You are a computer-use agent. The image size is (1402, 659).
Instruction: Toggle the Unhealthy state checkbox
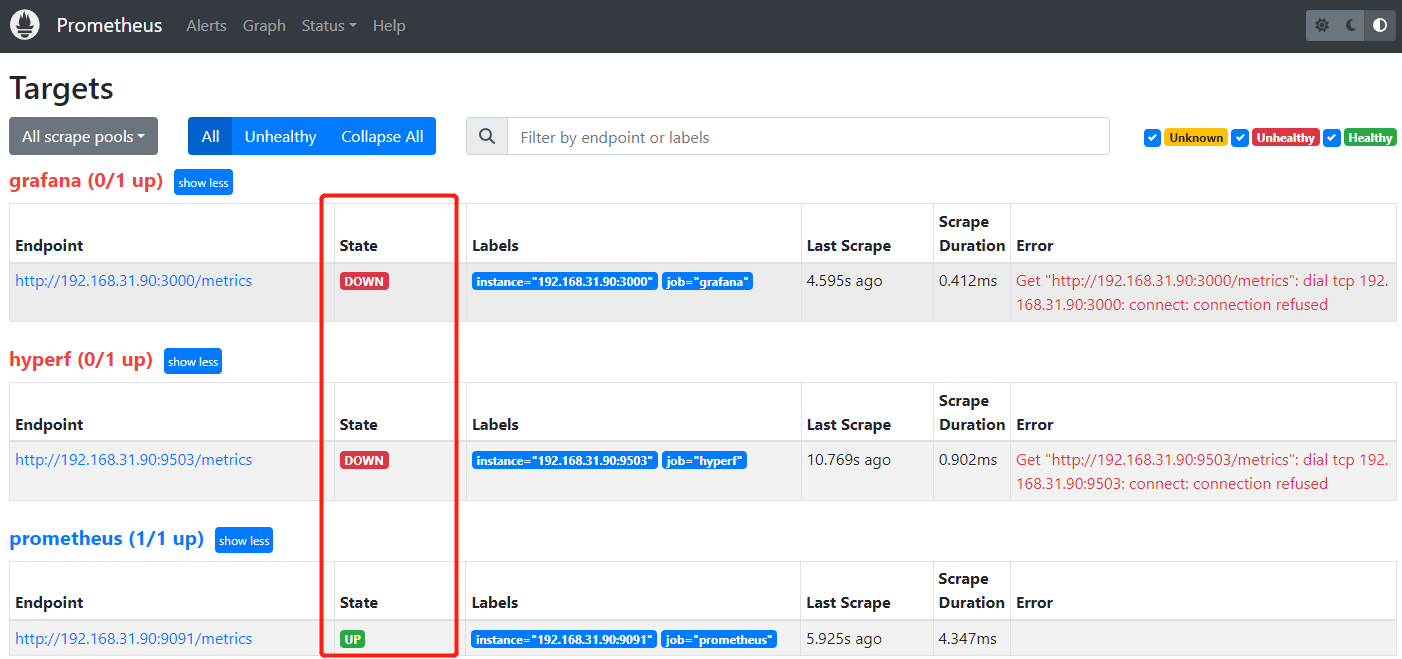pos(1240,138)
